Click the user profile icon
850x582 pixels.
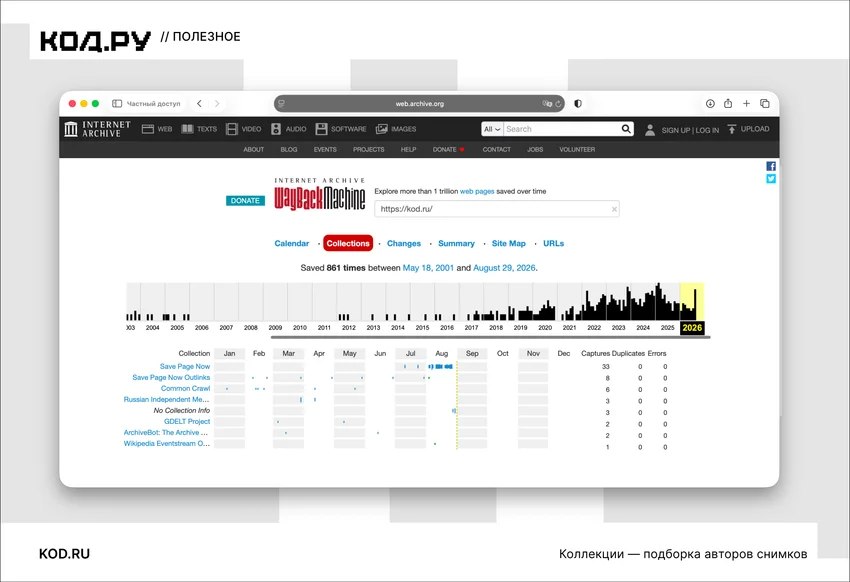tap(650, 130)
